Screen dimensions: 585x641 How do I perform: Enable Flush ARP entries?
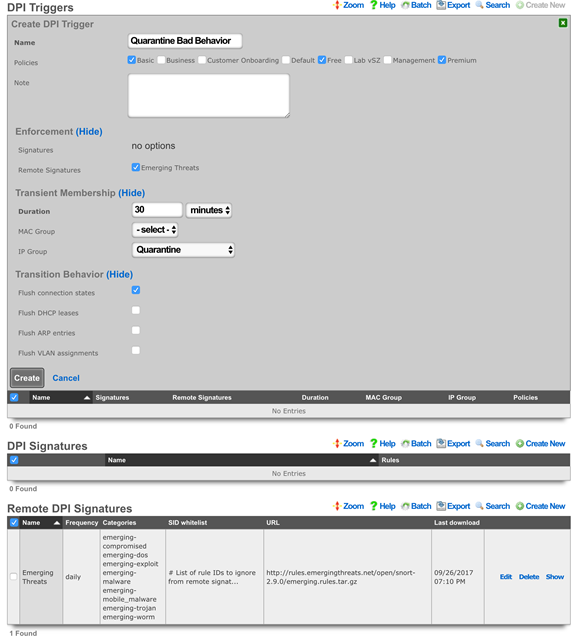[x=136, y=330]
